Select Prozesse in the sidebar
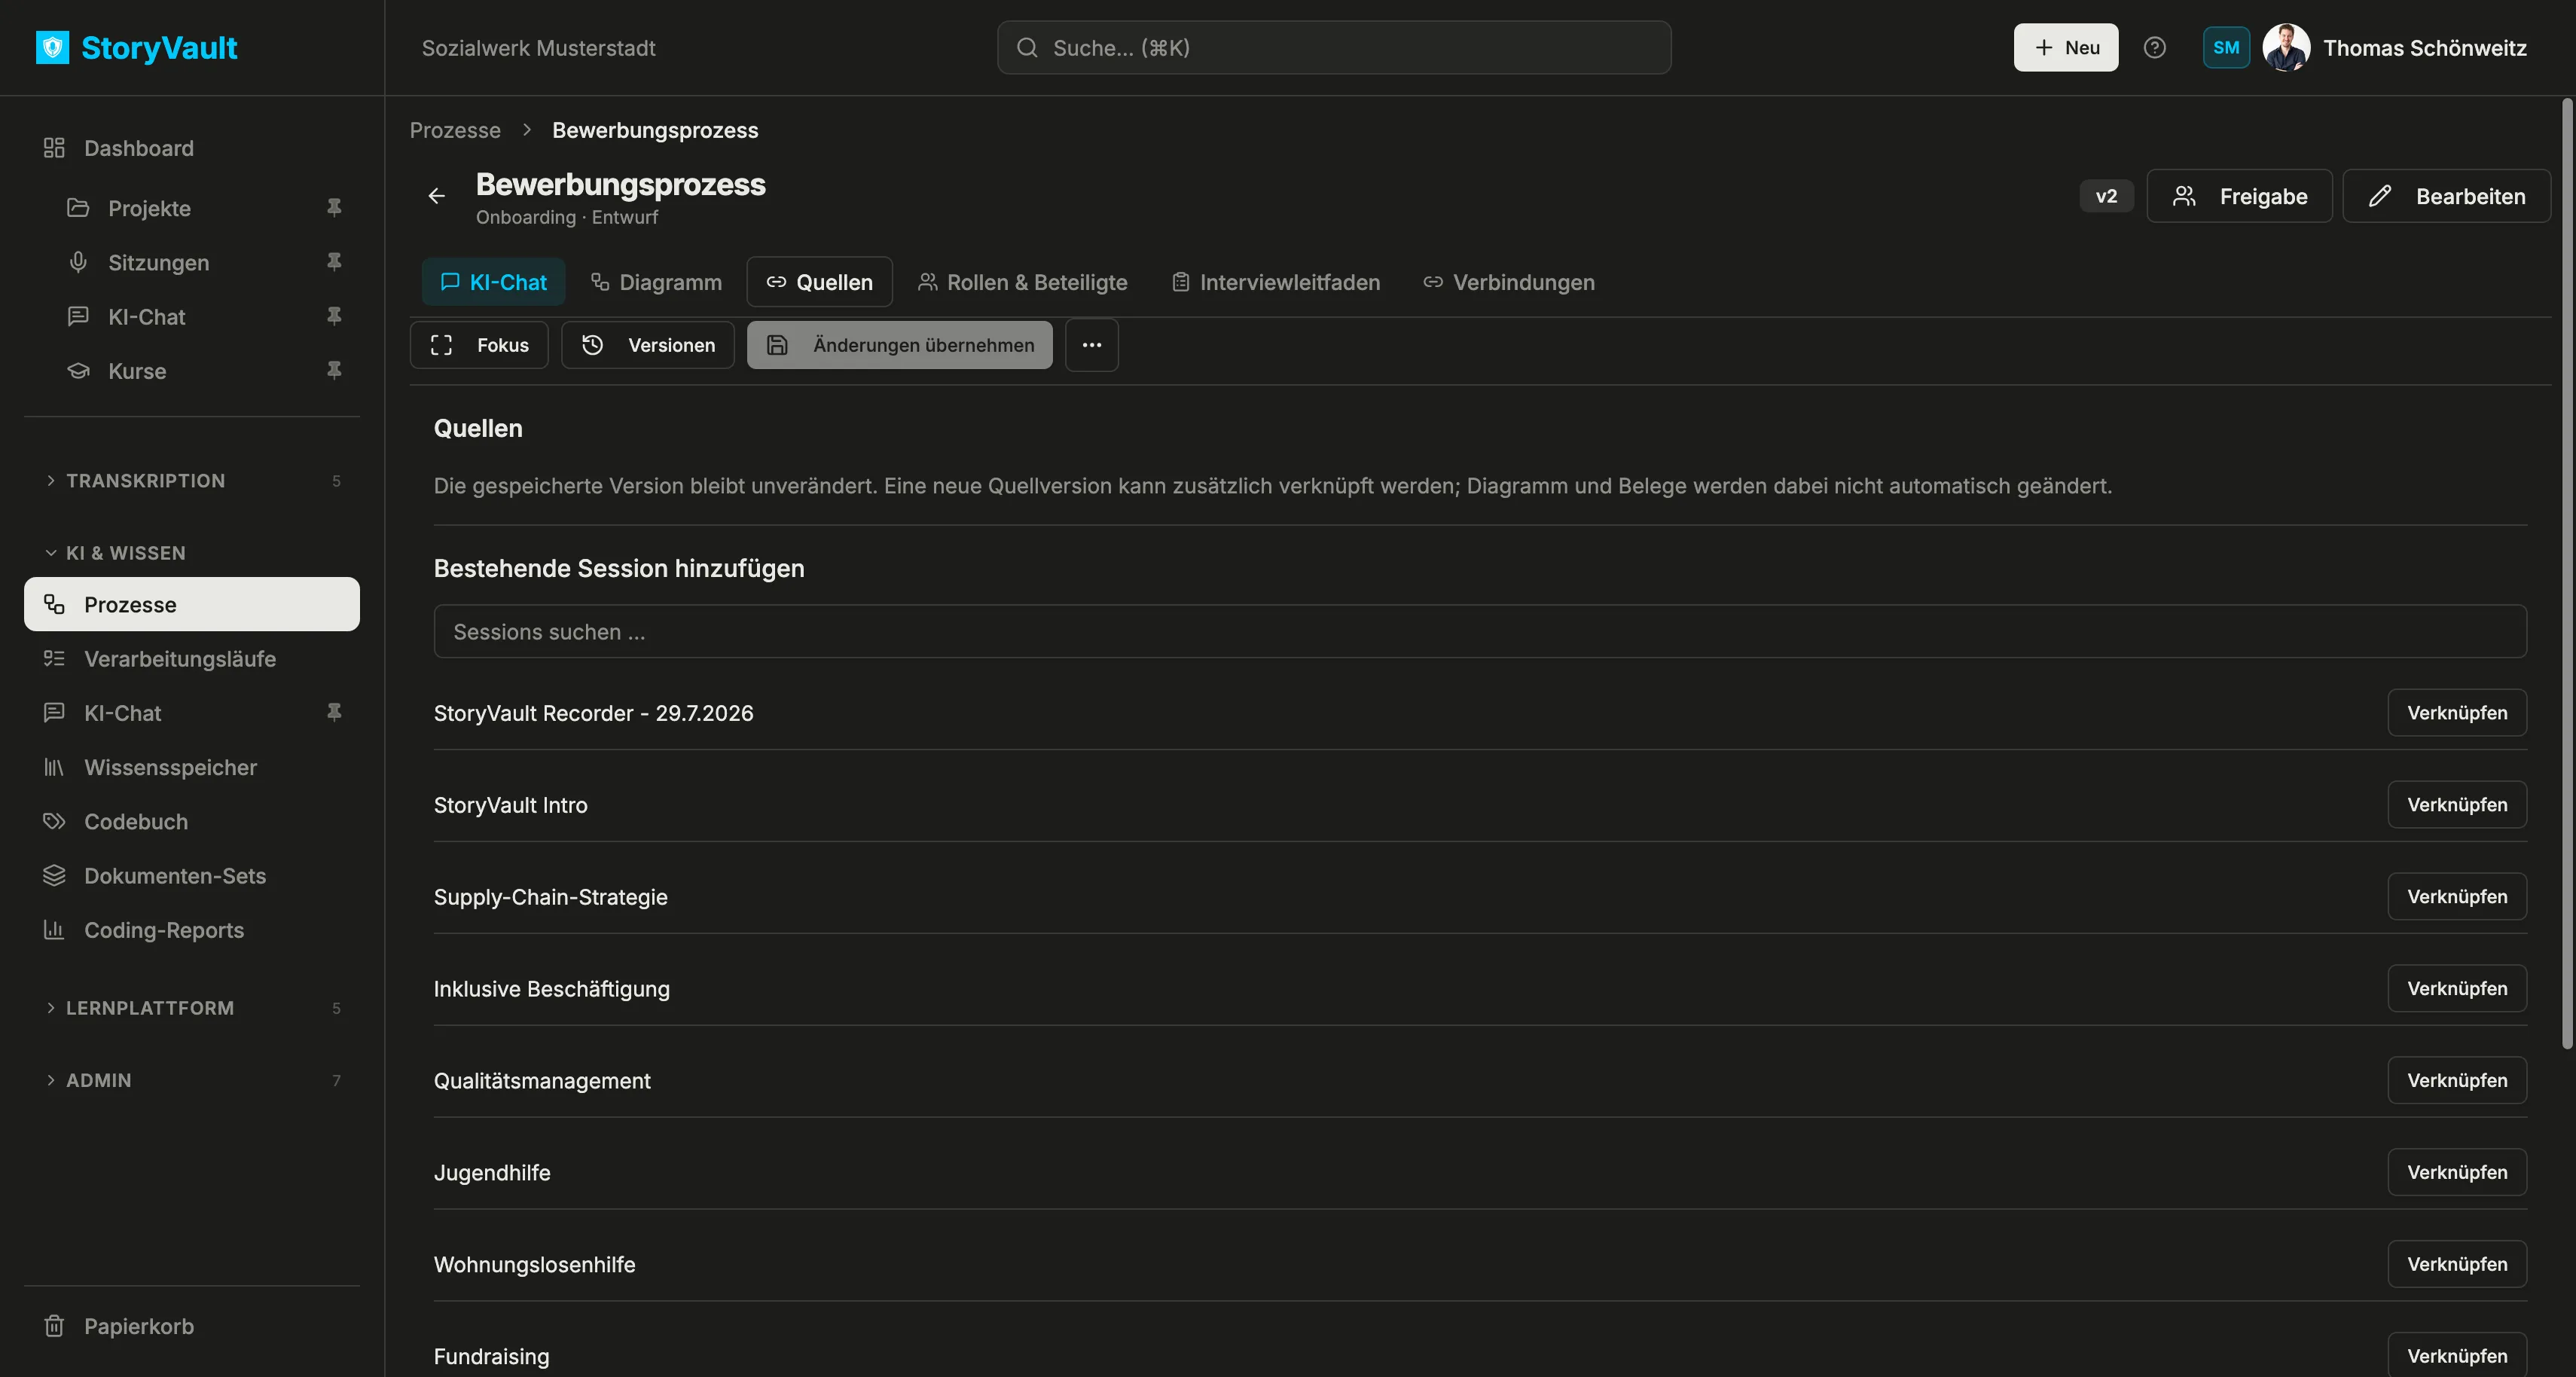The image size is (2576, 1377). click(x=192, y=604)
